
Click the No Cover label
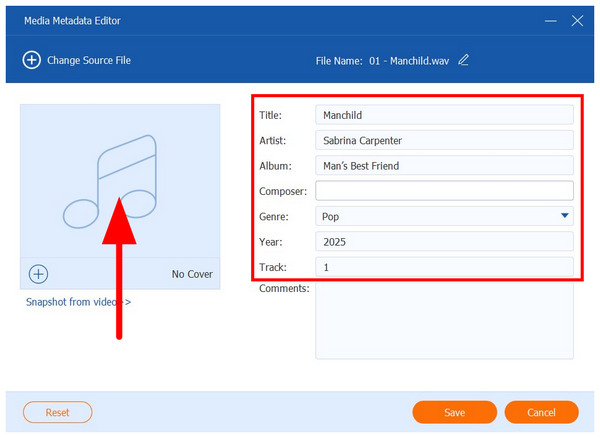point(192,274)
